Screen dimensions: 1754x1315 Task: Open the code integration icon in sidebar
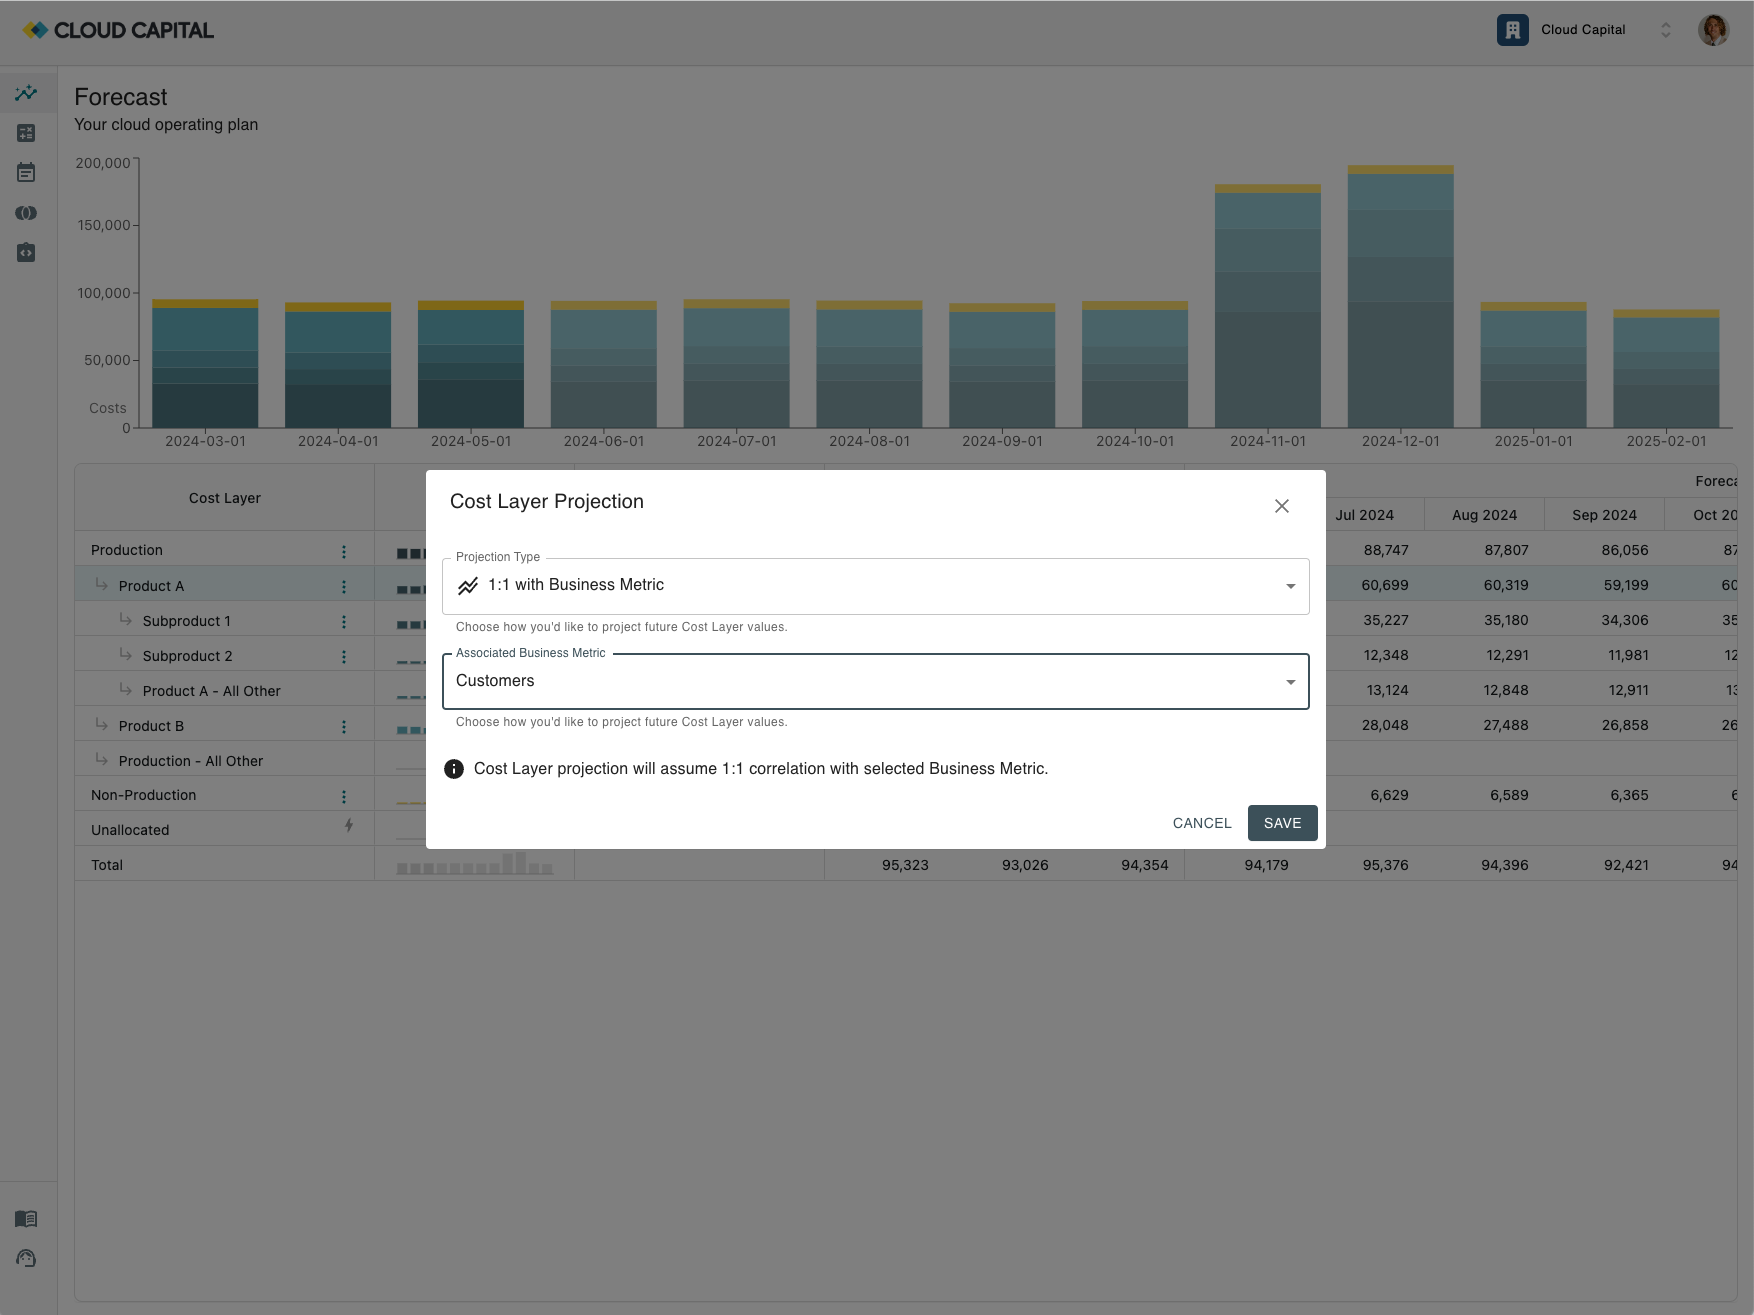pyautogui.click(x=26, y=252)
